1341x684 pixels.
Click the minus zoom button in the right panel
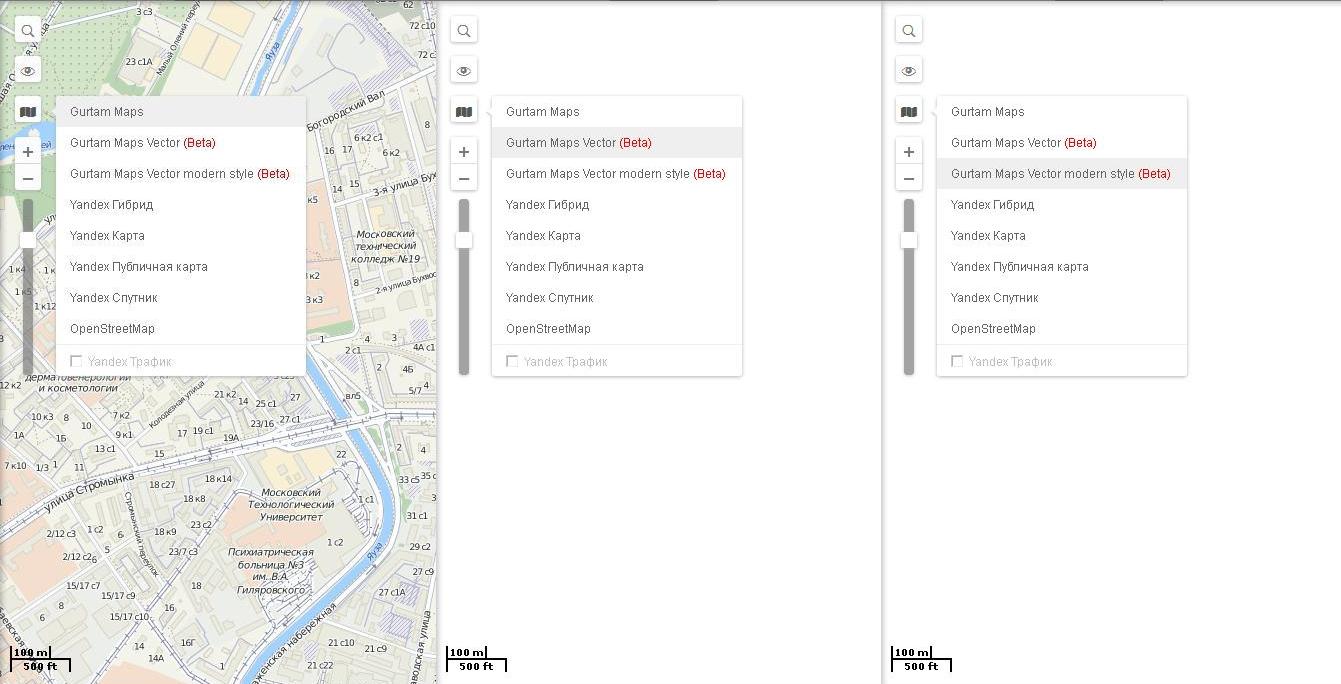[x=909, y=179]
